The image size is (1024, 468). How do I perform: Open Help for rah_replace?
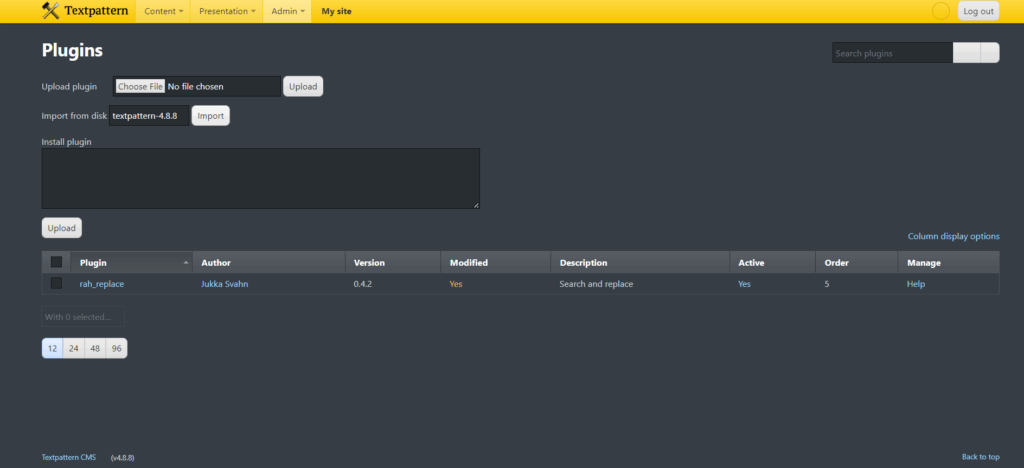point(916,284)
